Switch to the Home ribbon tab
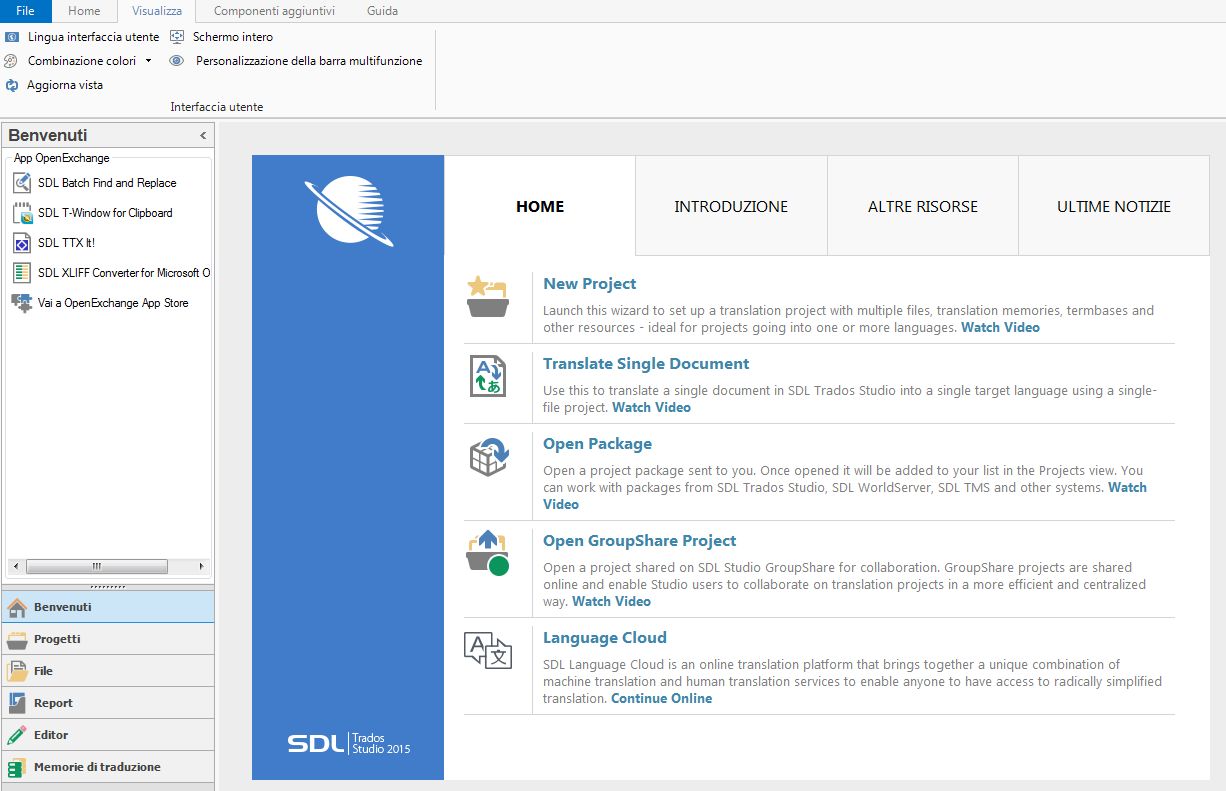The height and width of the screenshot is (791, 1226). coord(84,11)
